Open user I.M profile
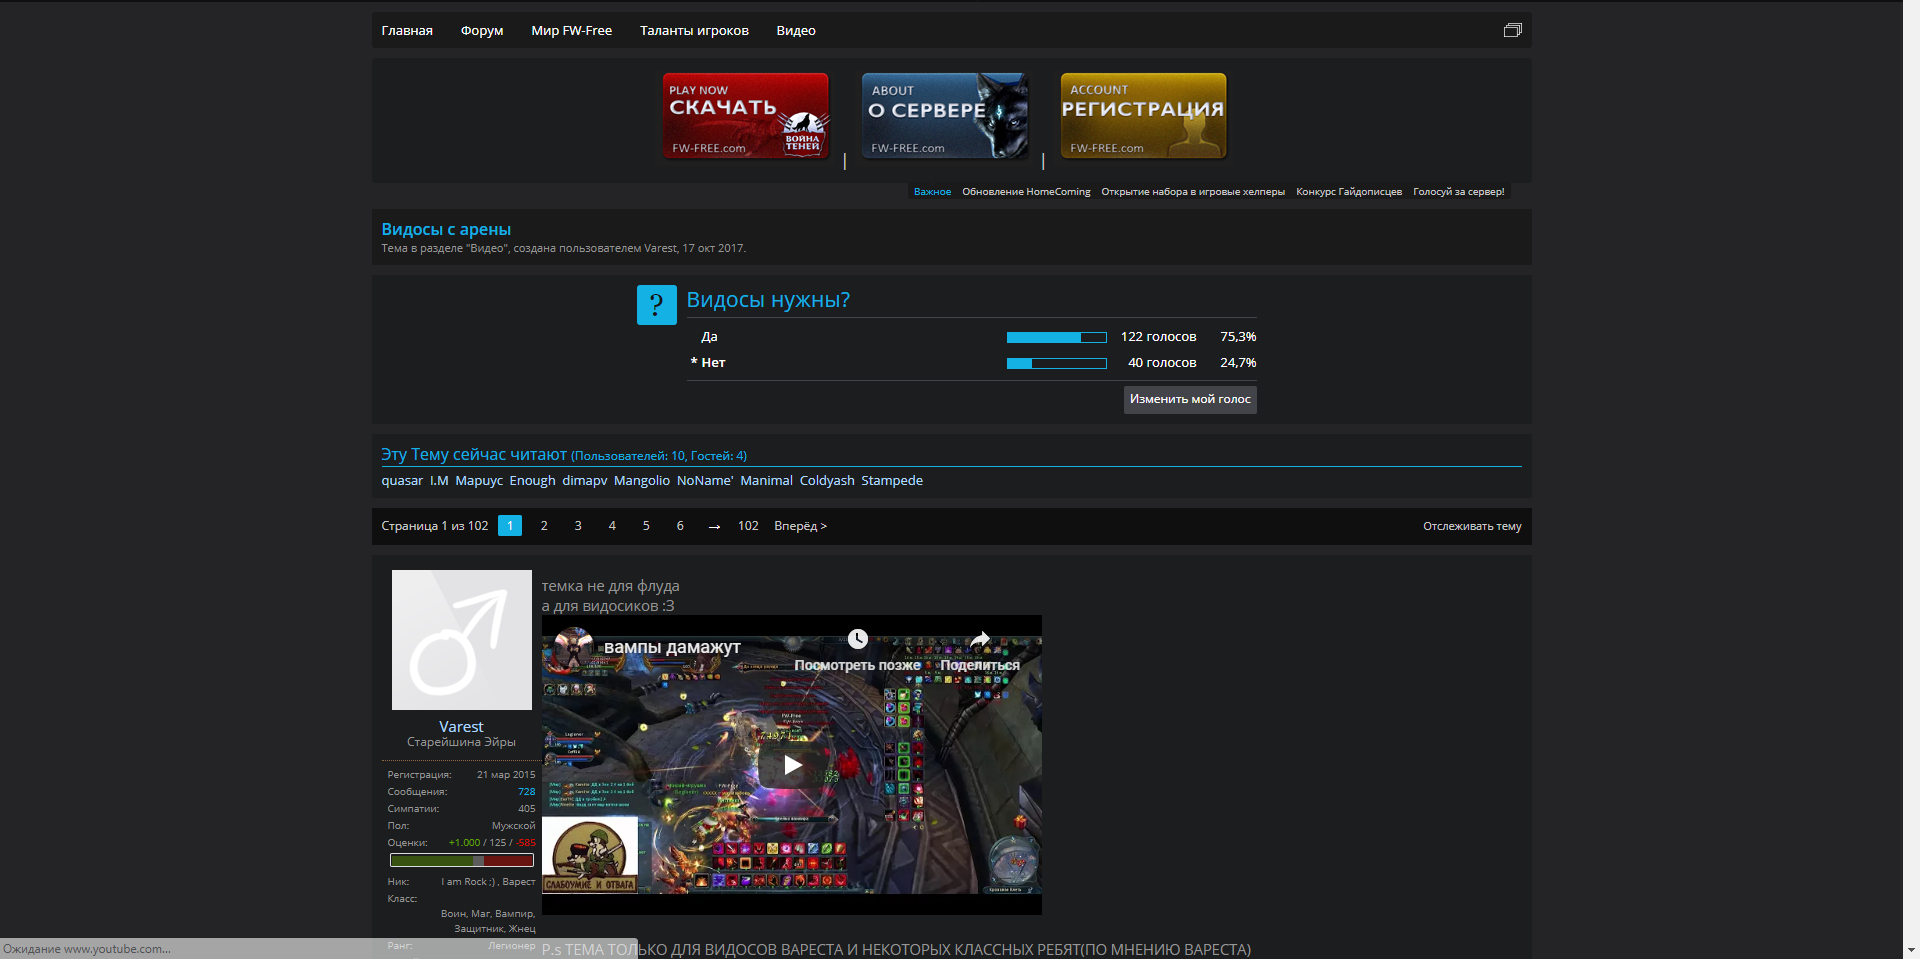Screen dimensions: 1920x959 [439, 481]
